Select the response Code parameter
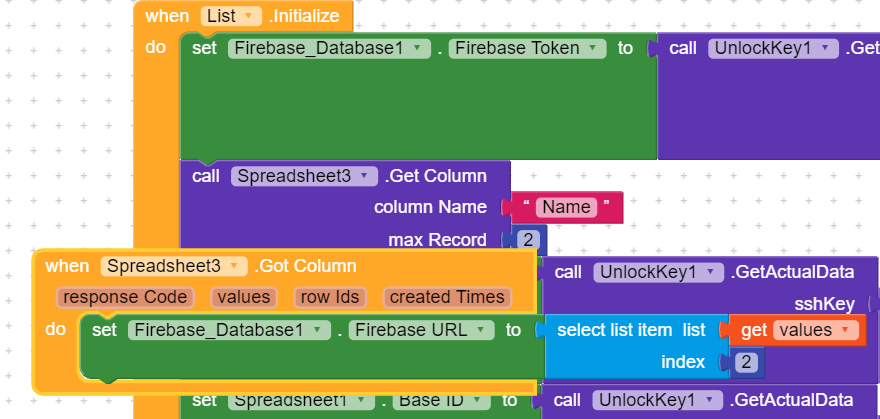 [x=124, y=297]
